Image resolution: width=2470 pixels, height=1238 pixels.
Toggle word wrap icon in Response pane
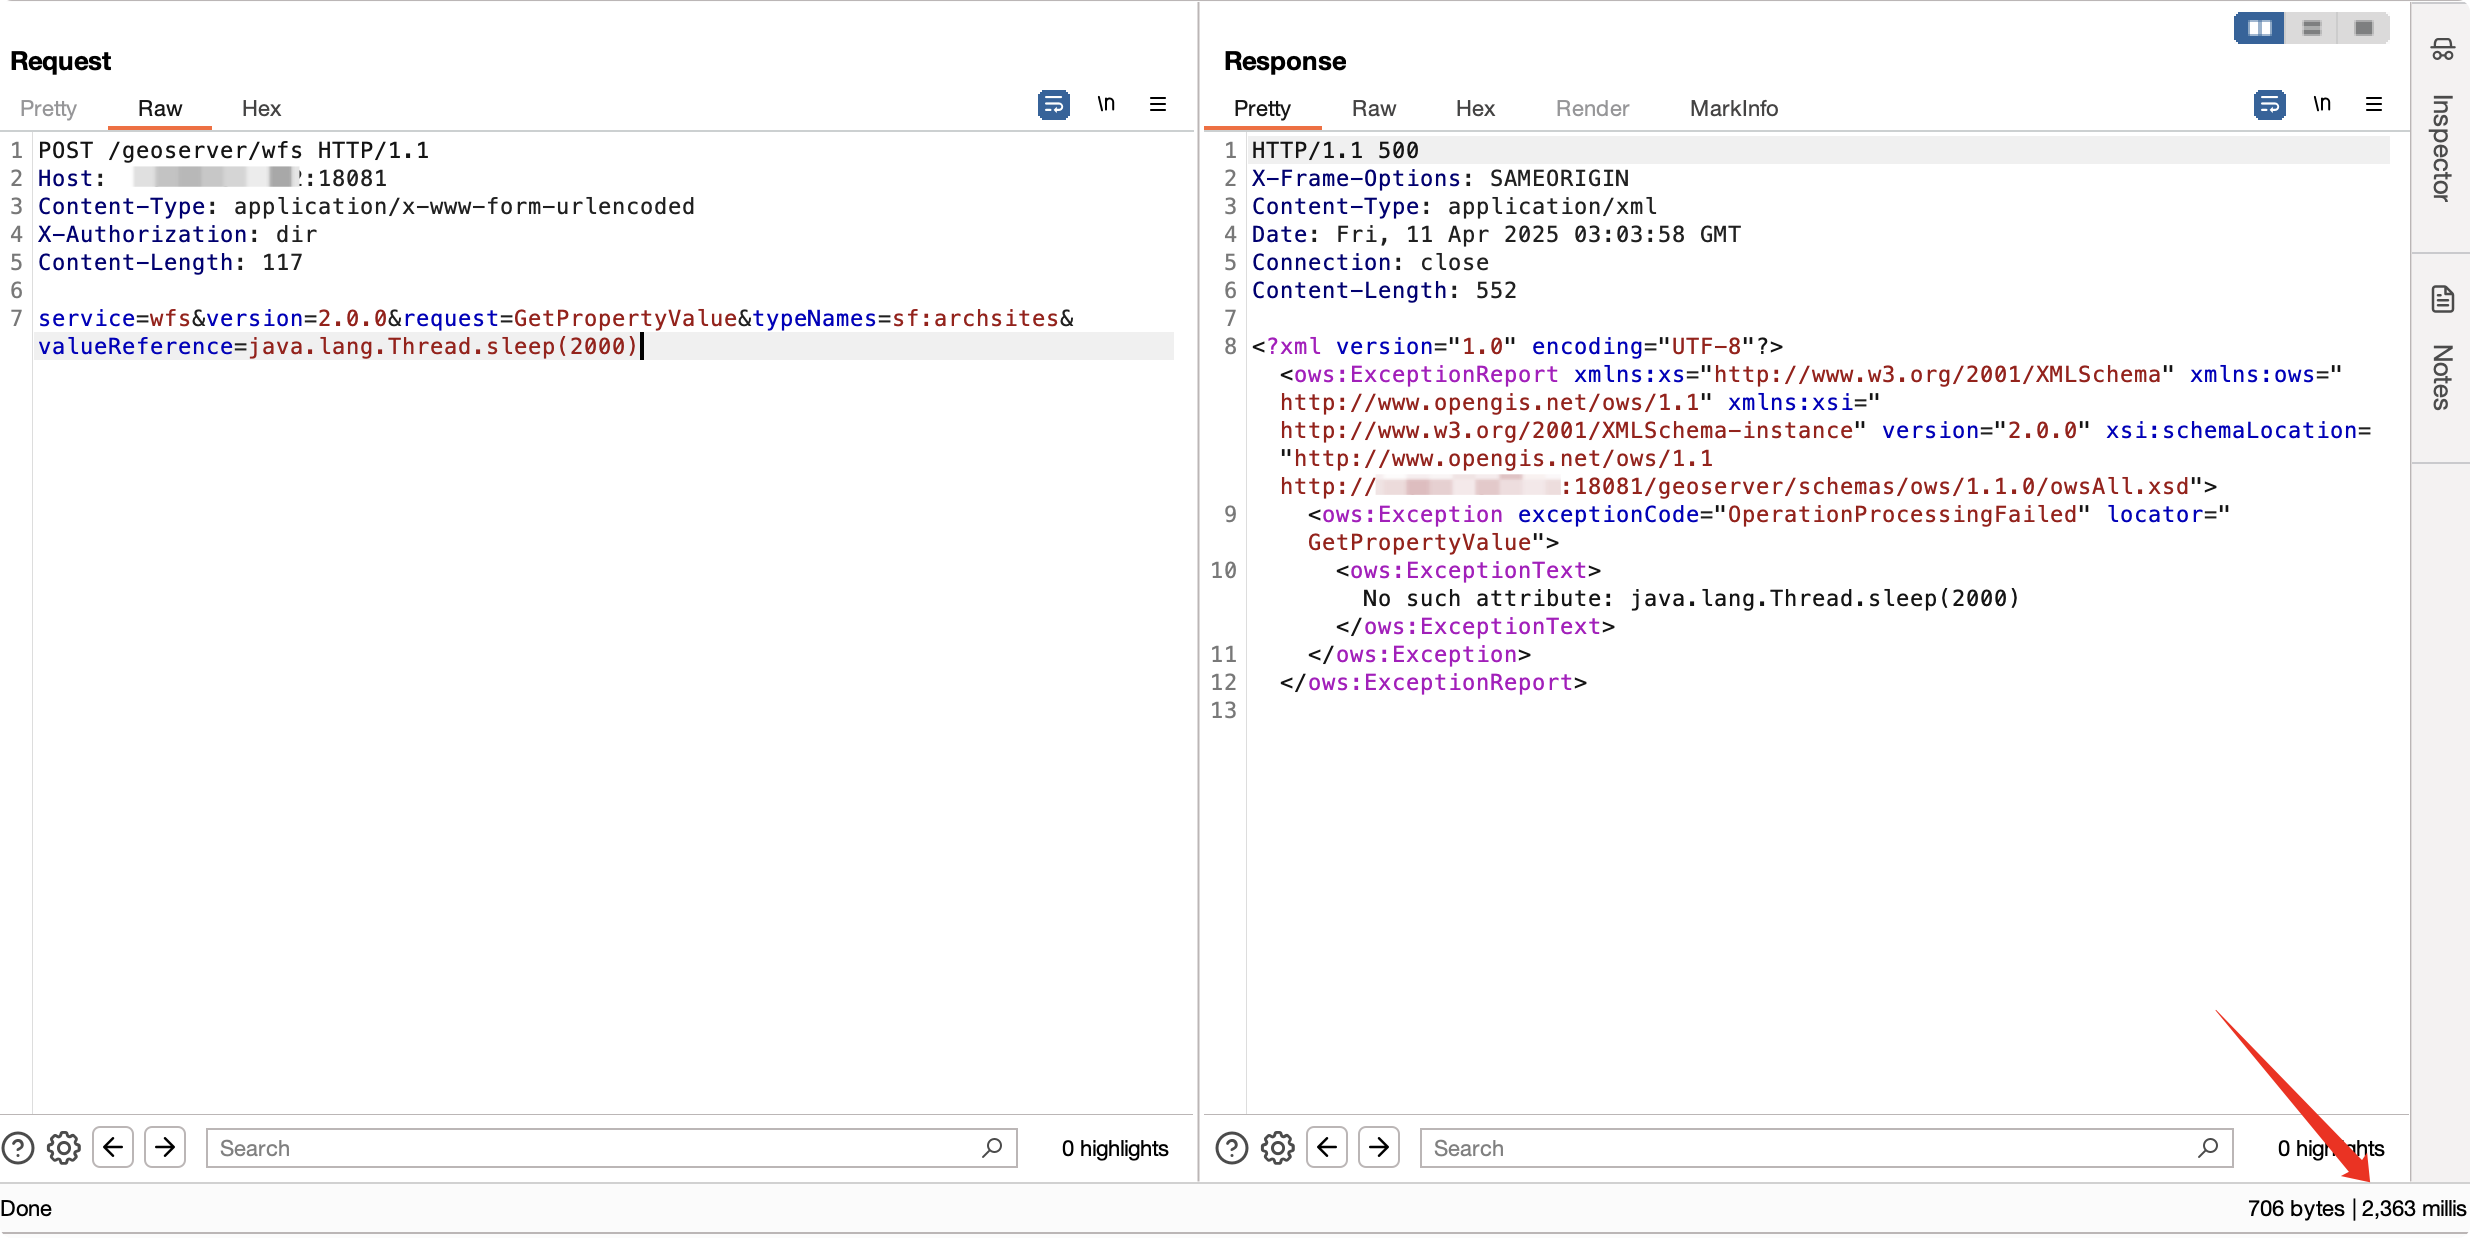pos(2269,105)
